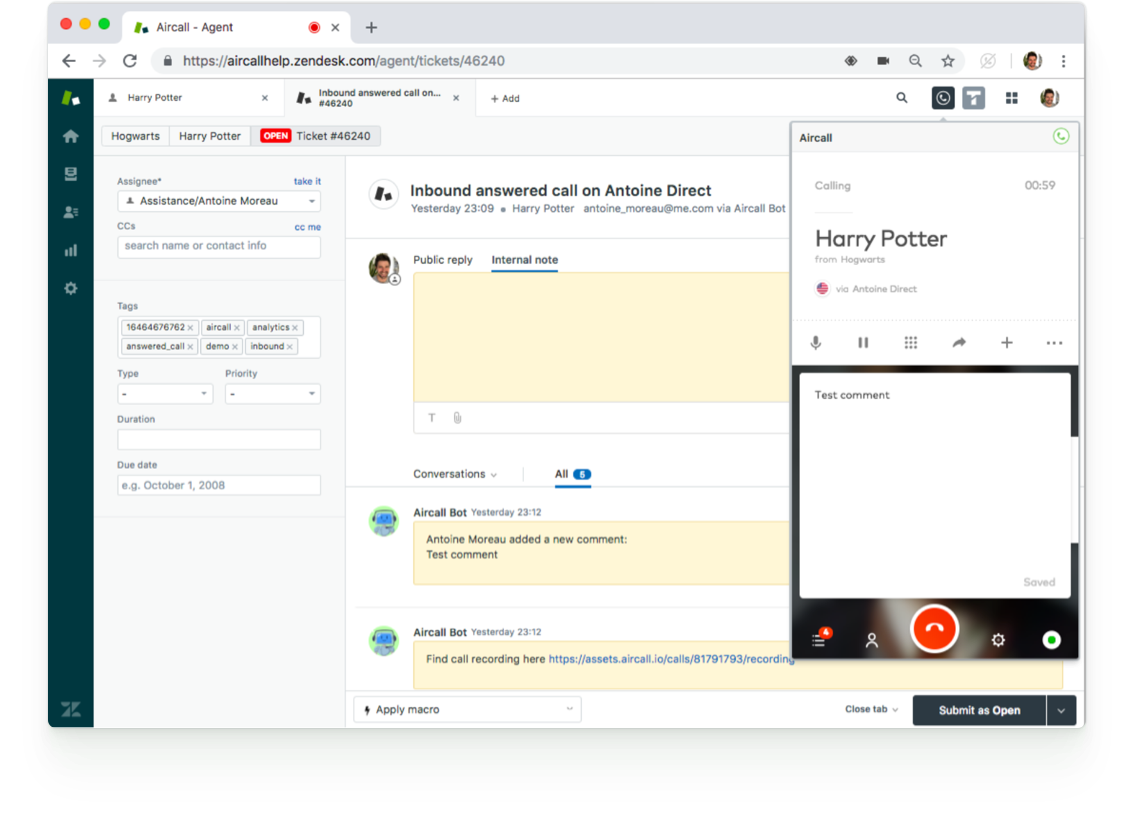Toggle Aircall availability status green dot
Image resolution: width=1134 pixels, height=824 pixels.
tap(1051, 640)
